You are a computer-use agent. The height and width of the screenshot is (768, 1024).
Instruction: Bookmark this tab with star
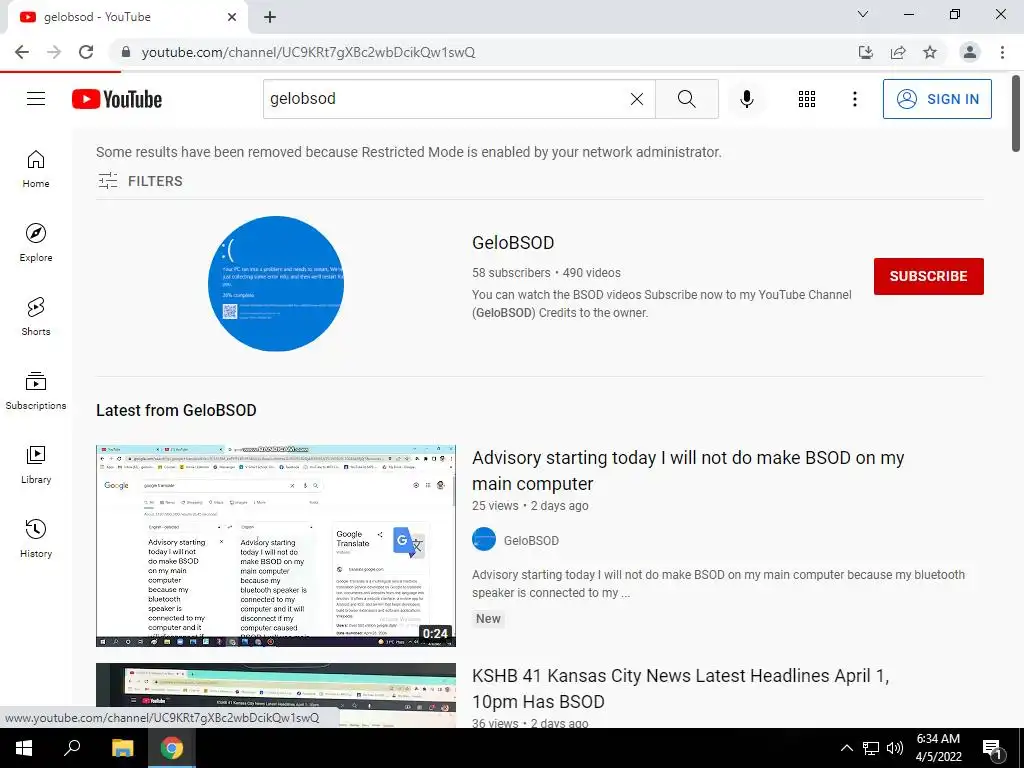coord(930,52)
